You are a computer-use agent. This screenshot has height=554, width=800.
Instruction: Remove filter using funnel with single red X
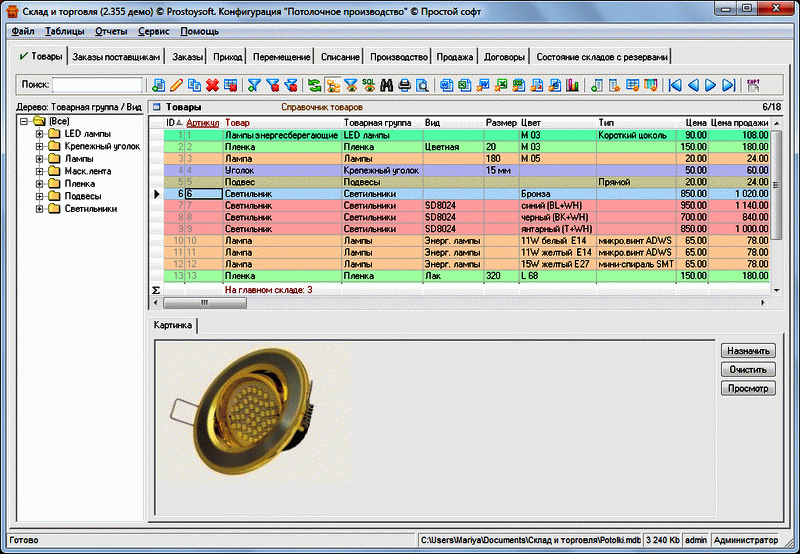pyautogui.click(x=273, y=85)
